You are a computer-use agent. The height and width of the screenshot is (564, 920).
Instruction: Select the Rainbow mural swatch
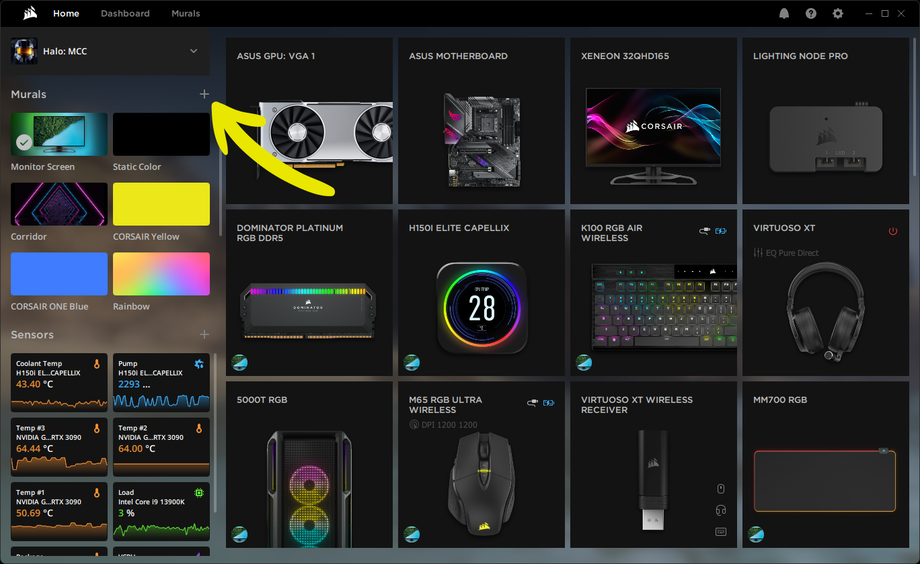tap(161, 274)
